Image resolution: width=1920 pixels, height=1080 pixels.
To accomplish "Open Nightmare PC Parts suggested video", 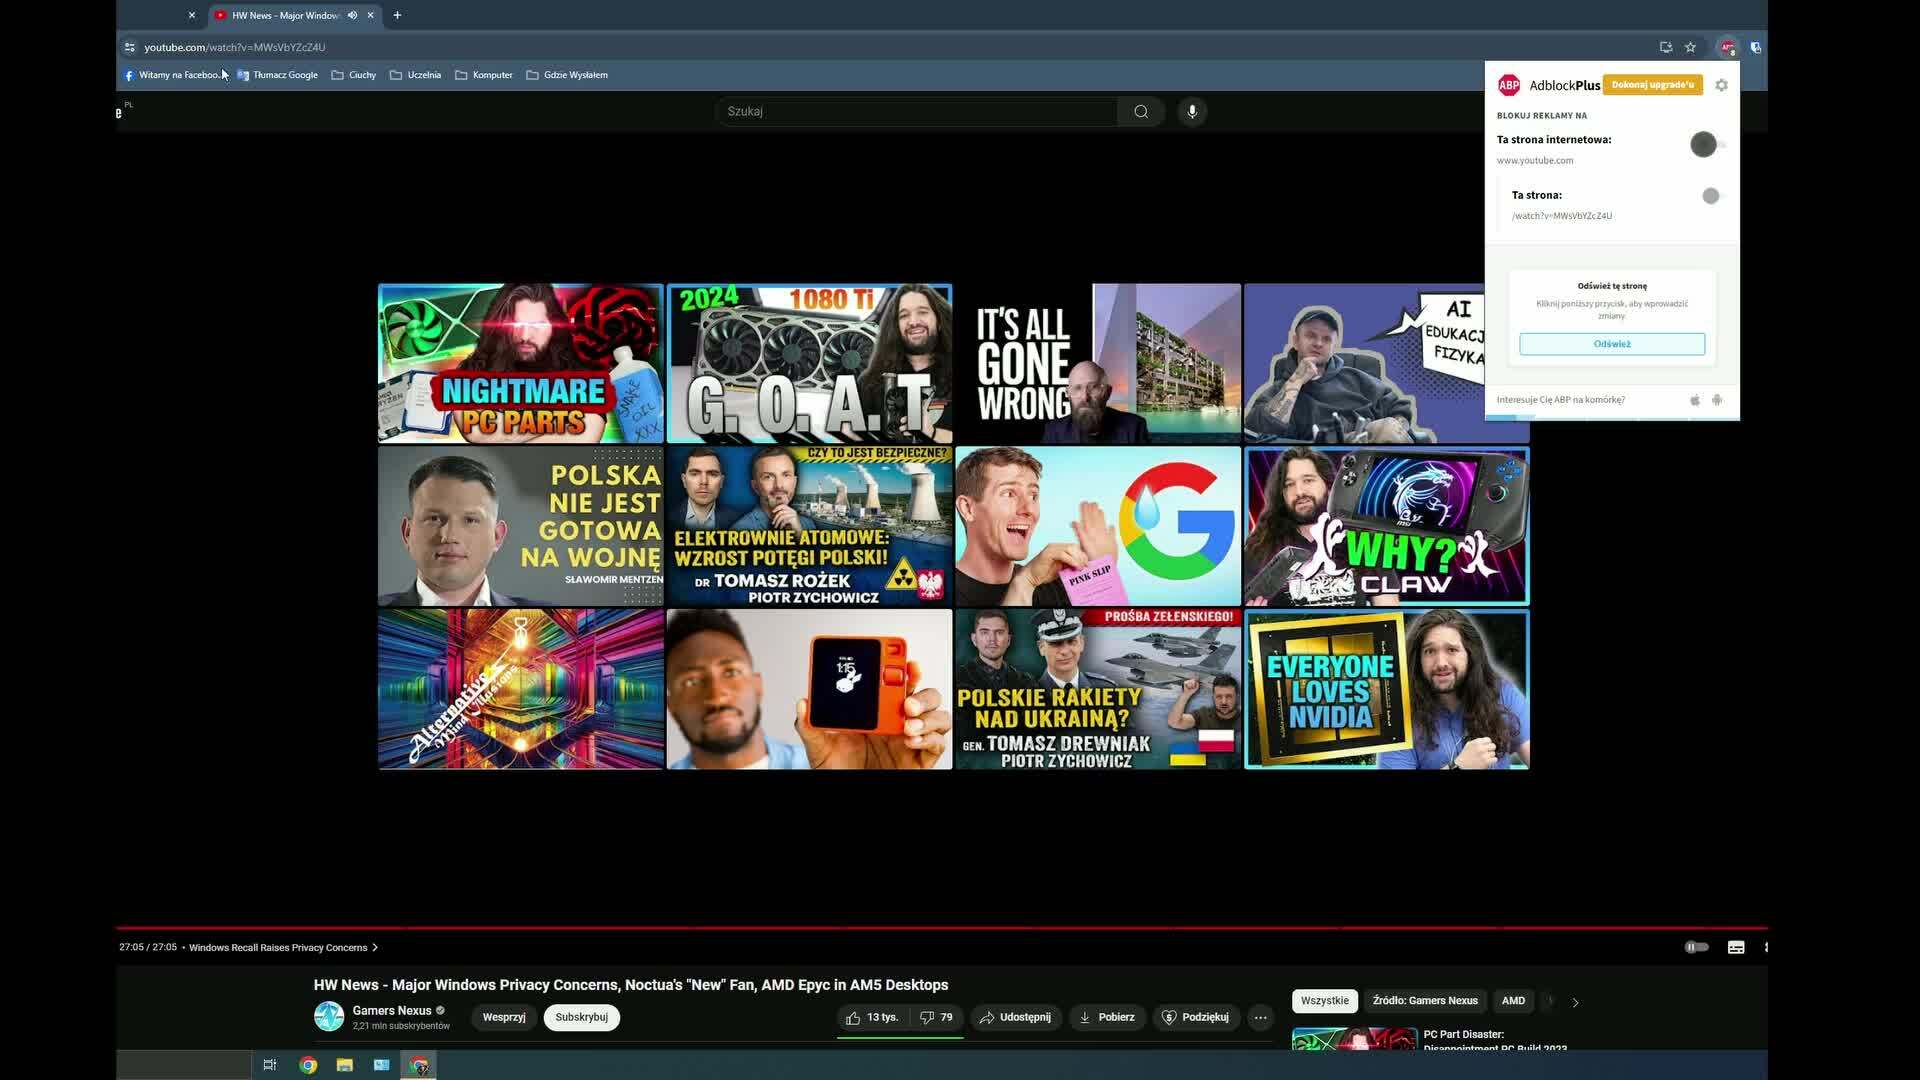I will (520, 363).
